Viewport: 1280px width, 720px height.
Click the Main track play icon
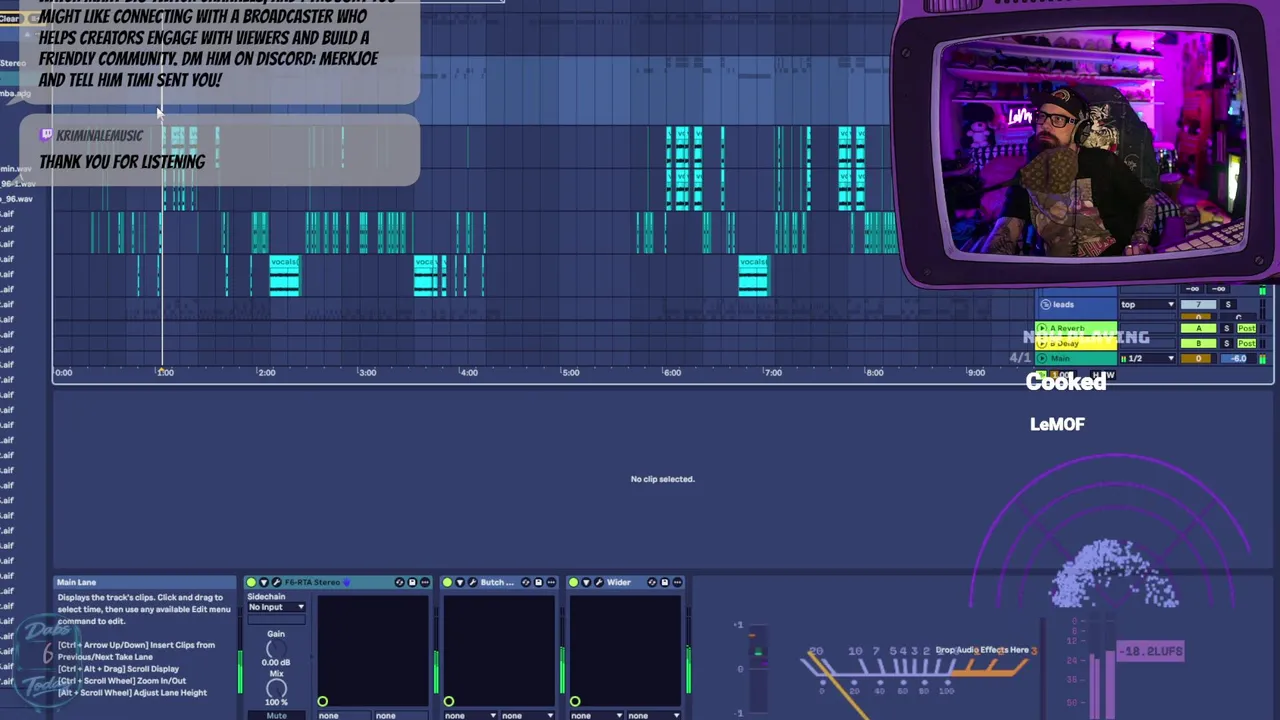[1042, 358]
